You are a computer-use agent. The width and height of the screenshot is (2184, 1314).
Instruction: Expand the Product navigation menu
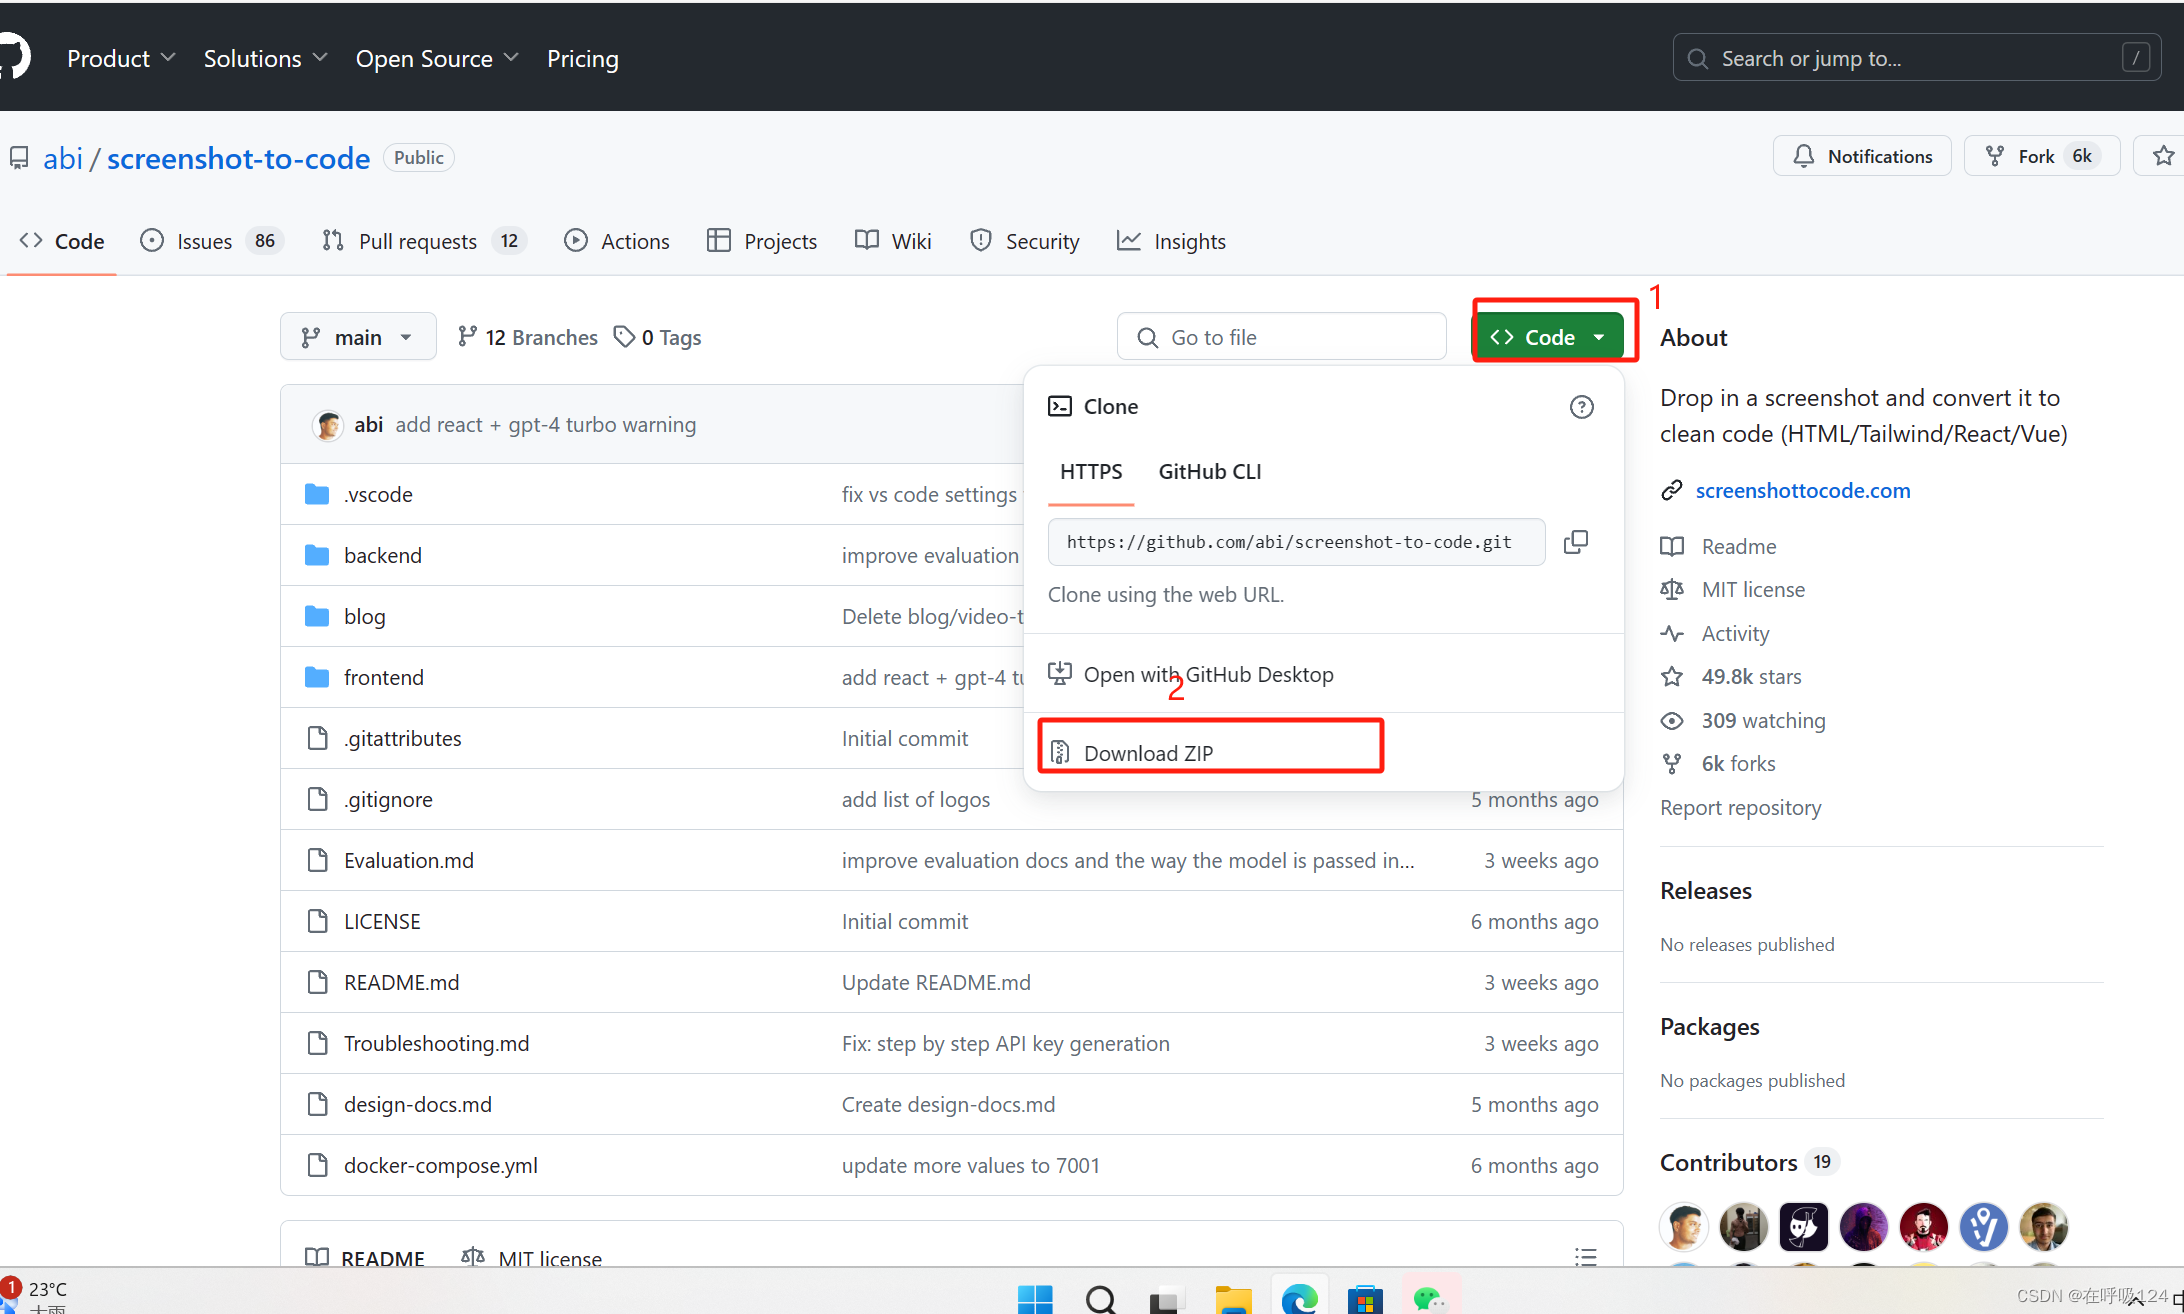[x=121, y=58]
